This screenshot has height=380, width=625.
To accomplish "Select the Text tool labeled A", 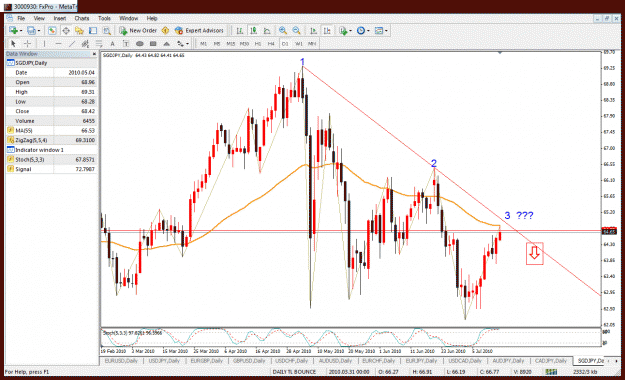I will 112,43.
